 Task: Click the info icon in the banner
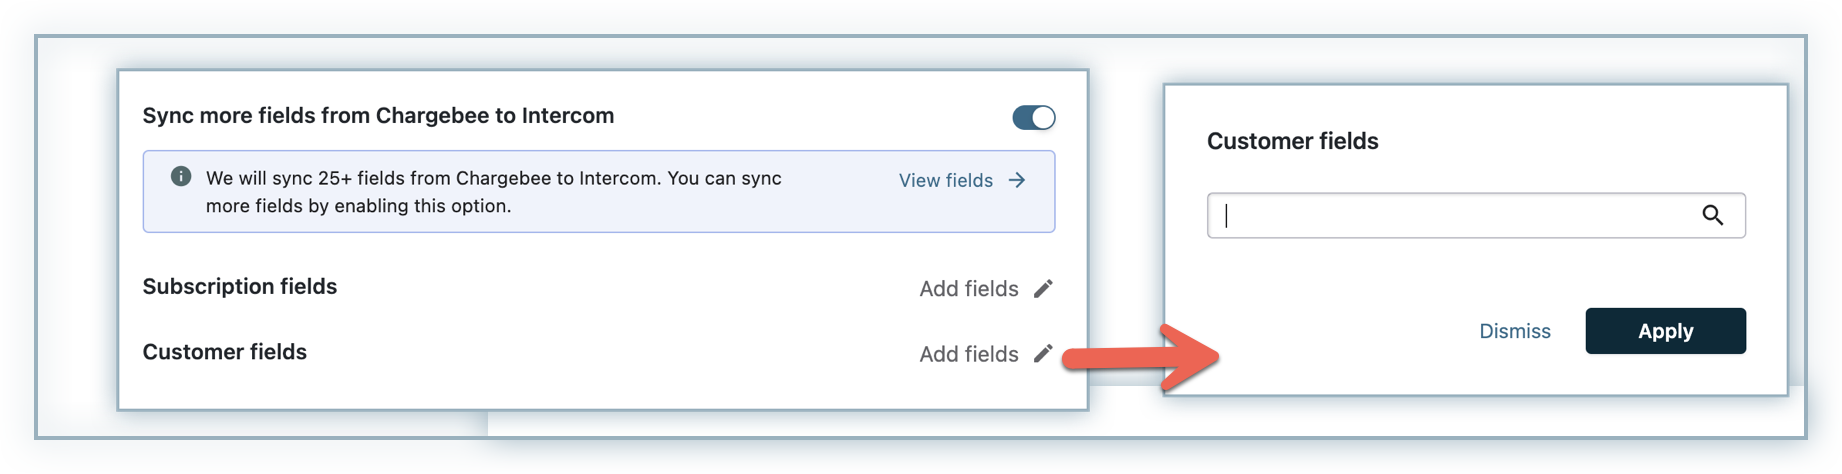pos(181,177)
